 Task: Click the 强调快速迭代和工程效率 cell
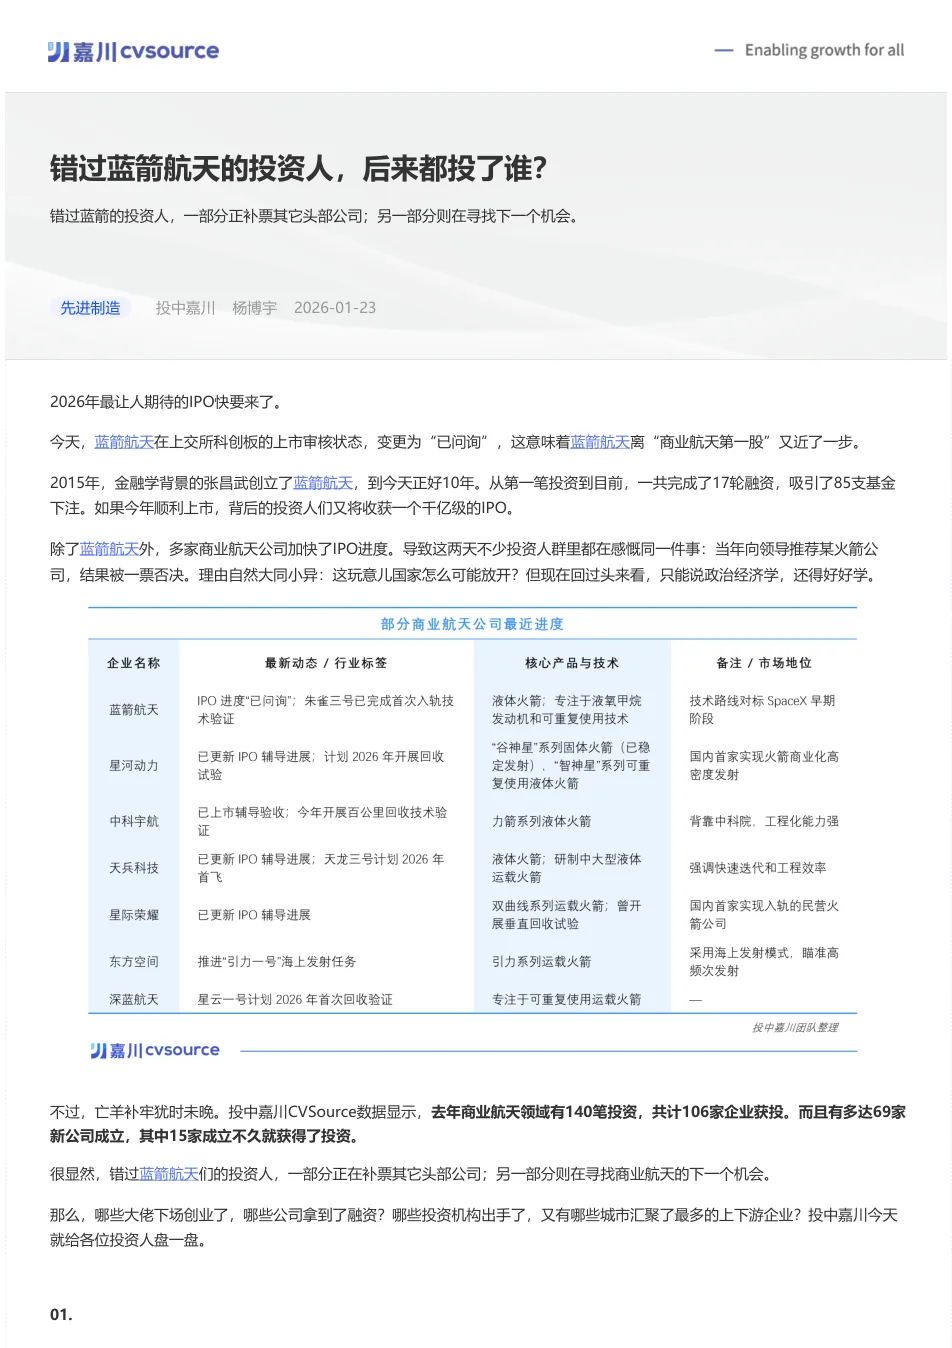(758, 868)
